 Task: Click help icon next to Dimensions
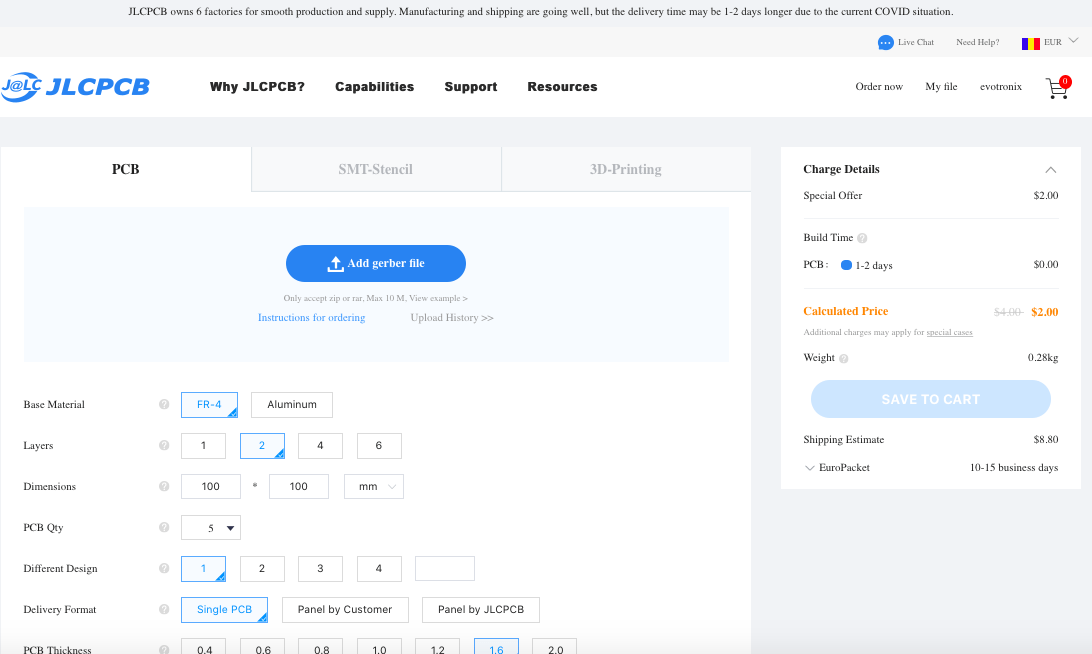164,486
